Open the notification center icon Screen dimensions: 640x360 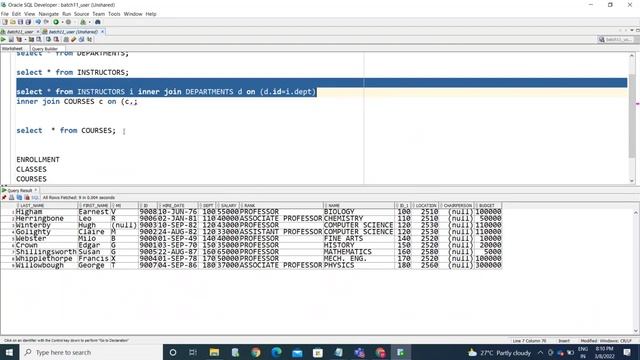[628, 352]
